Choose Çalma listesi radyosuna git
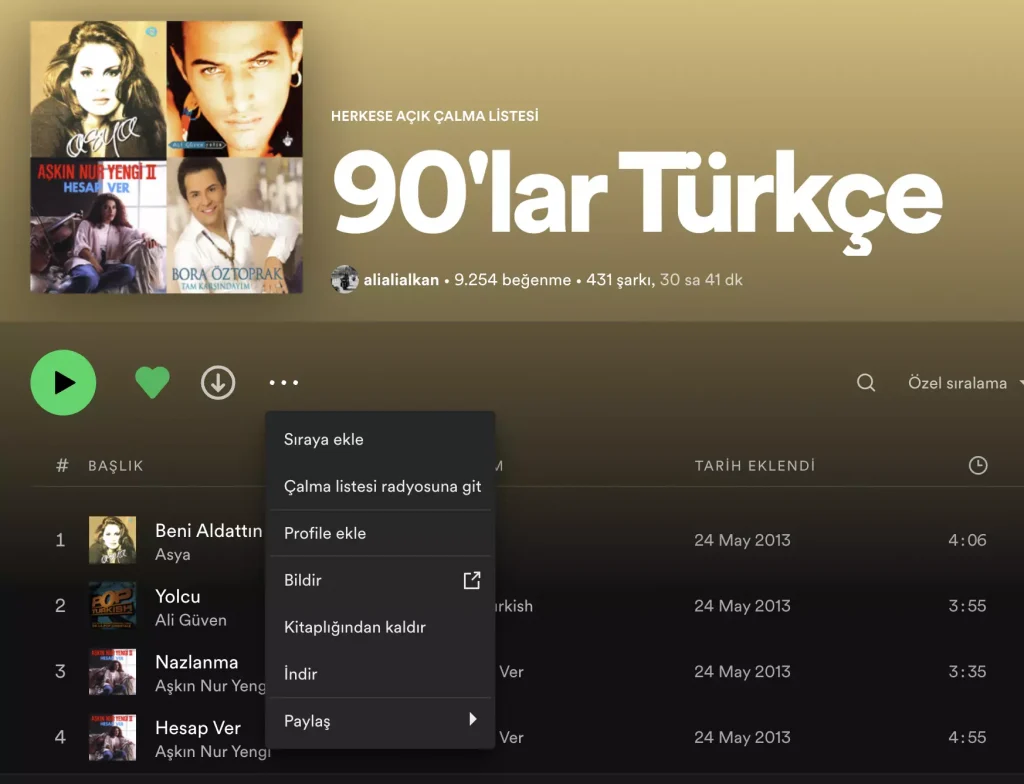The image size is (1024, 784). point(380,486)
